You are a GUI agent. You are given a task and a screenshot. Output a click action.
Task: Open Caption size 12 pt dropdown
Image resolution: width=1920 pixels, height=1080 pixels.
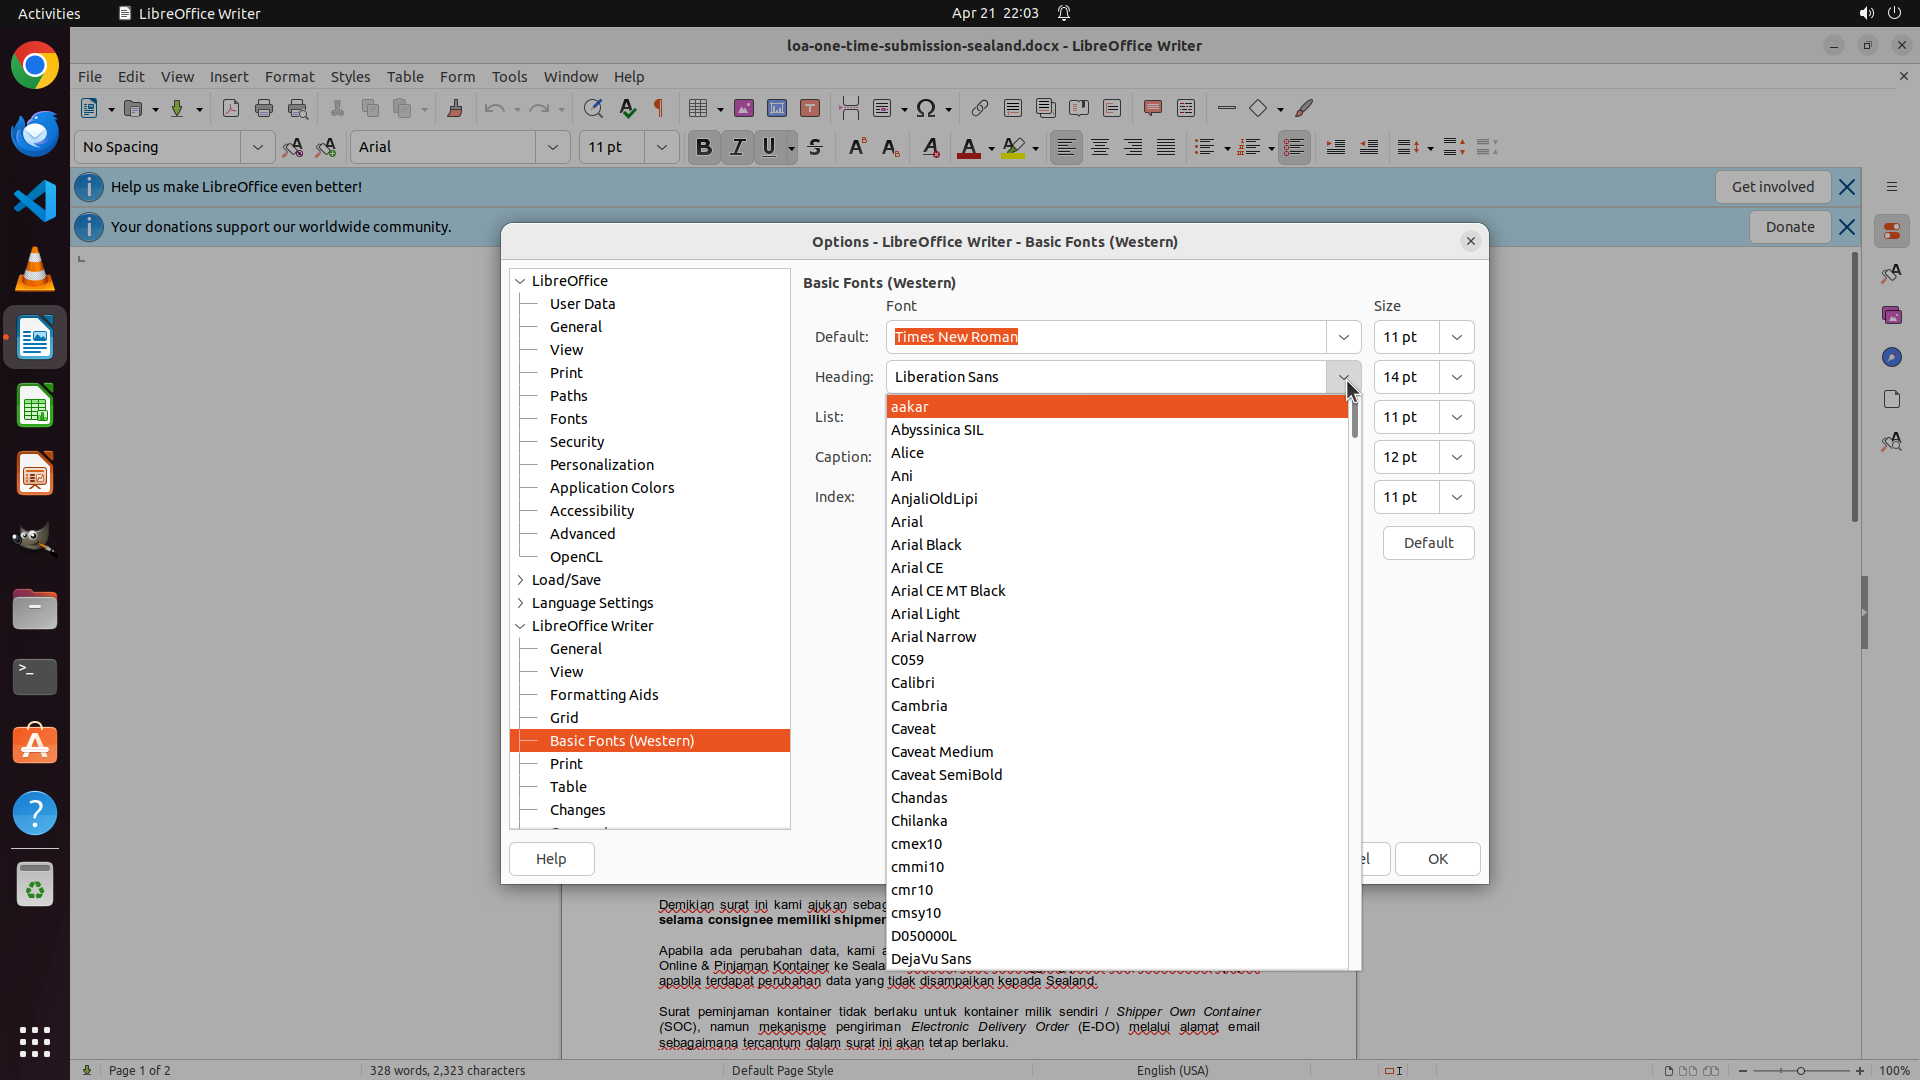1456,457
